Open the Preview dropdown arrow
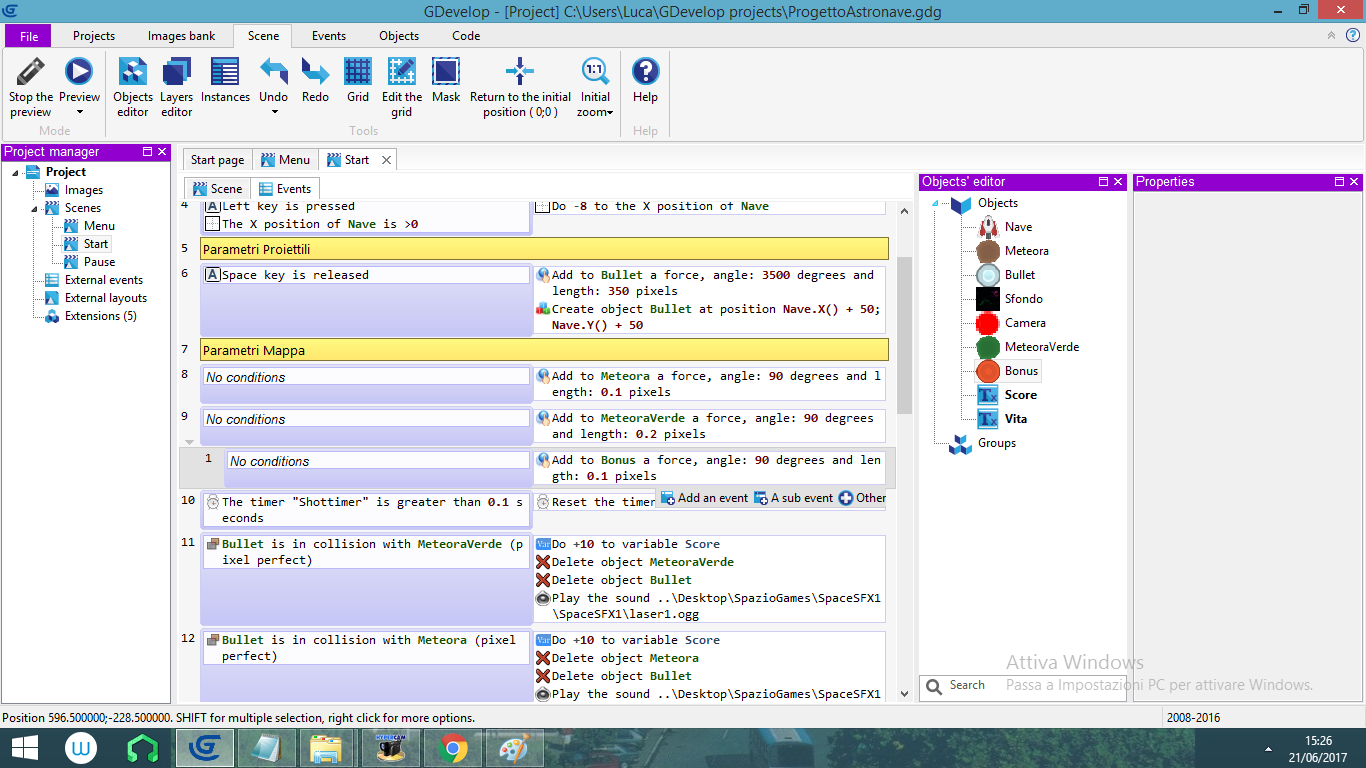This screenshot has height=768, width=1366. click(79, 113)
